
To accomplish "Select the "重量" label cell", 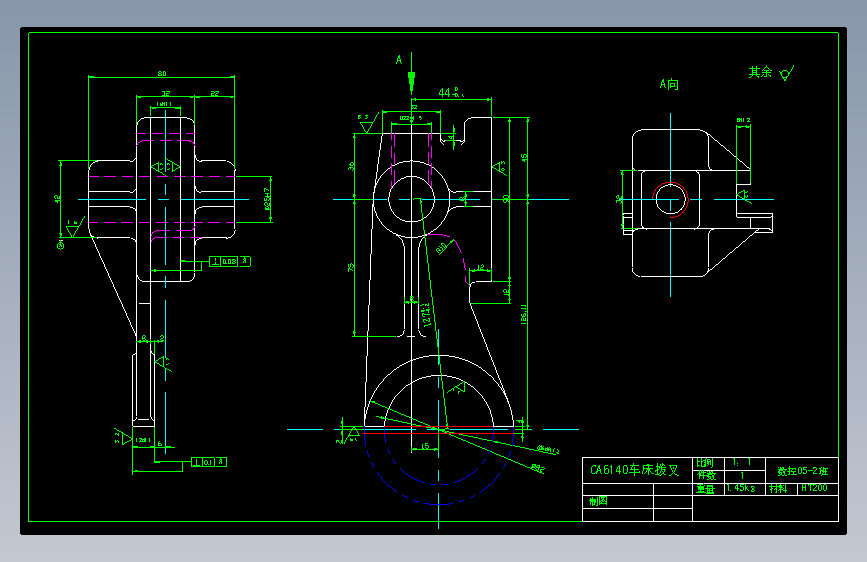I will (x=706, y=489).
